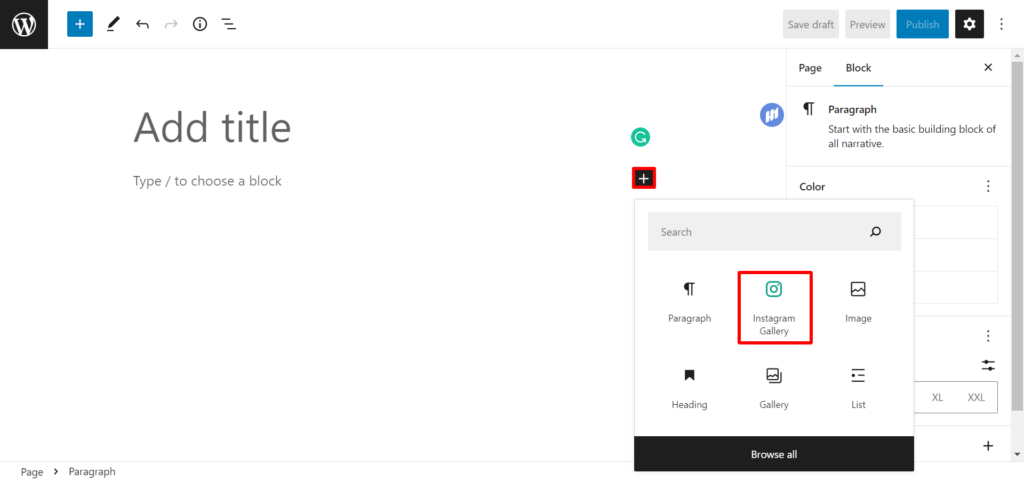Choose the List block
The image size is (1024, 481).
[858, 388]
